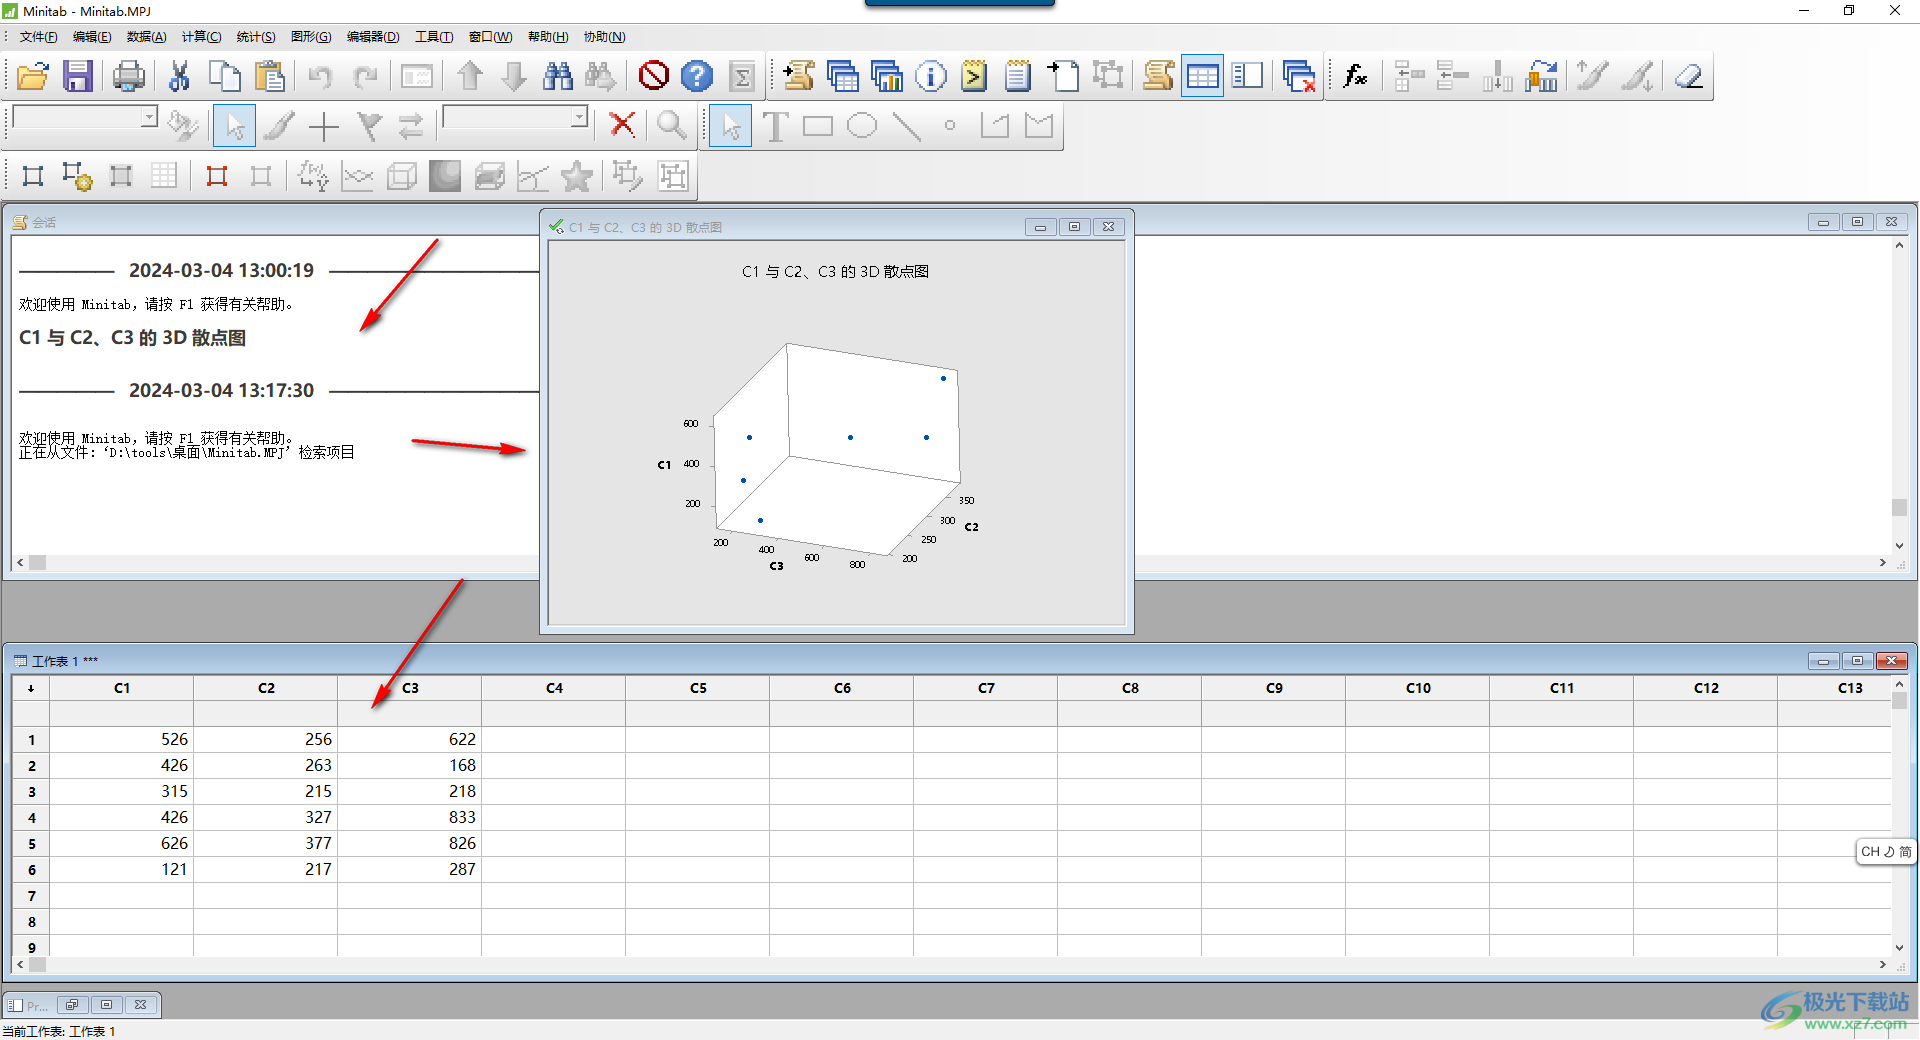Screen dimensions: 1920x1040
Task: Click cell with value 526
Action: coord(122,739)
